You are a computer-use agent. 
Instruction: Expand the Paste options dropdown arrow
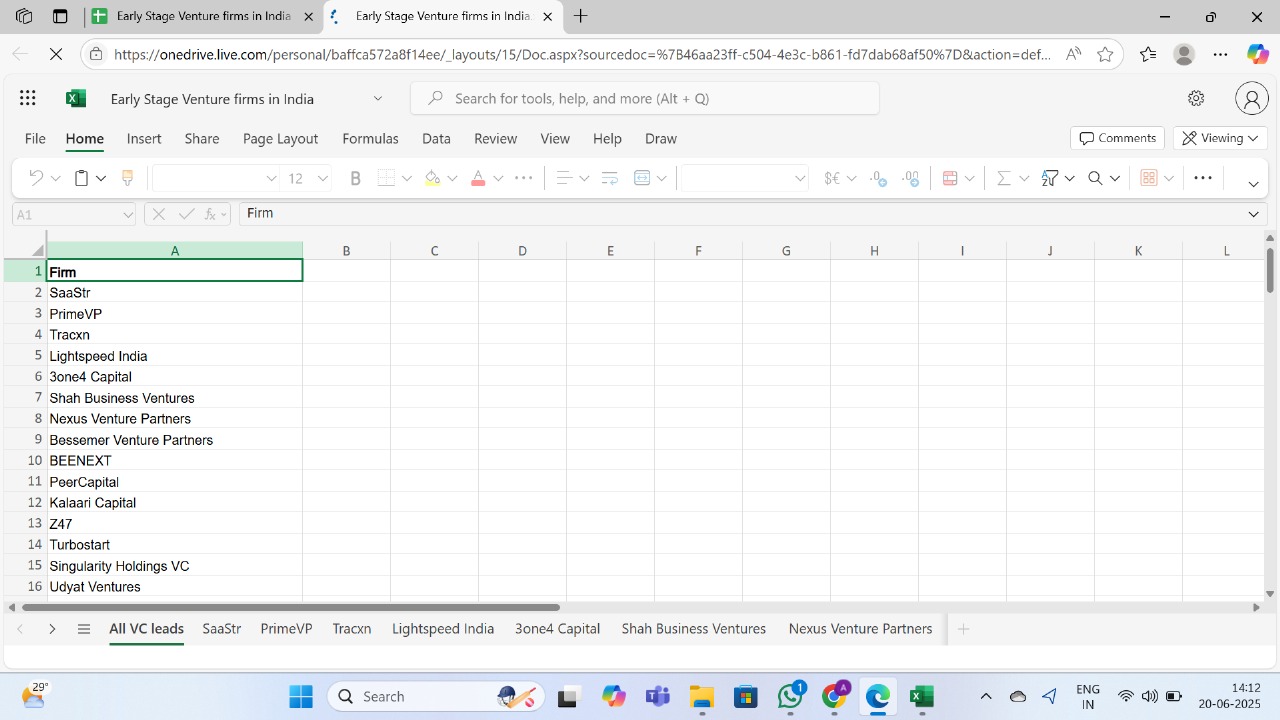pos(101,178)
